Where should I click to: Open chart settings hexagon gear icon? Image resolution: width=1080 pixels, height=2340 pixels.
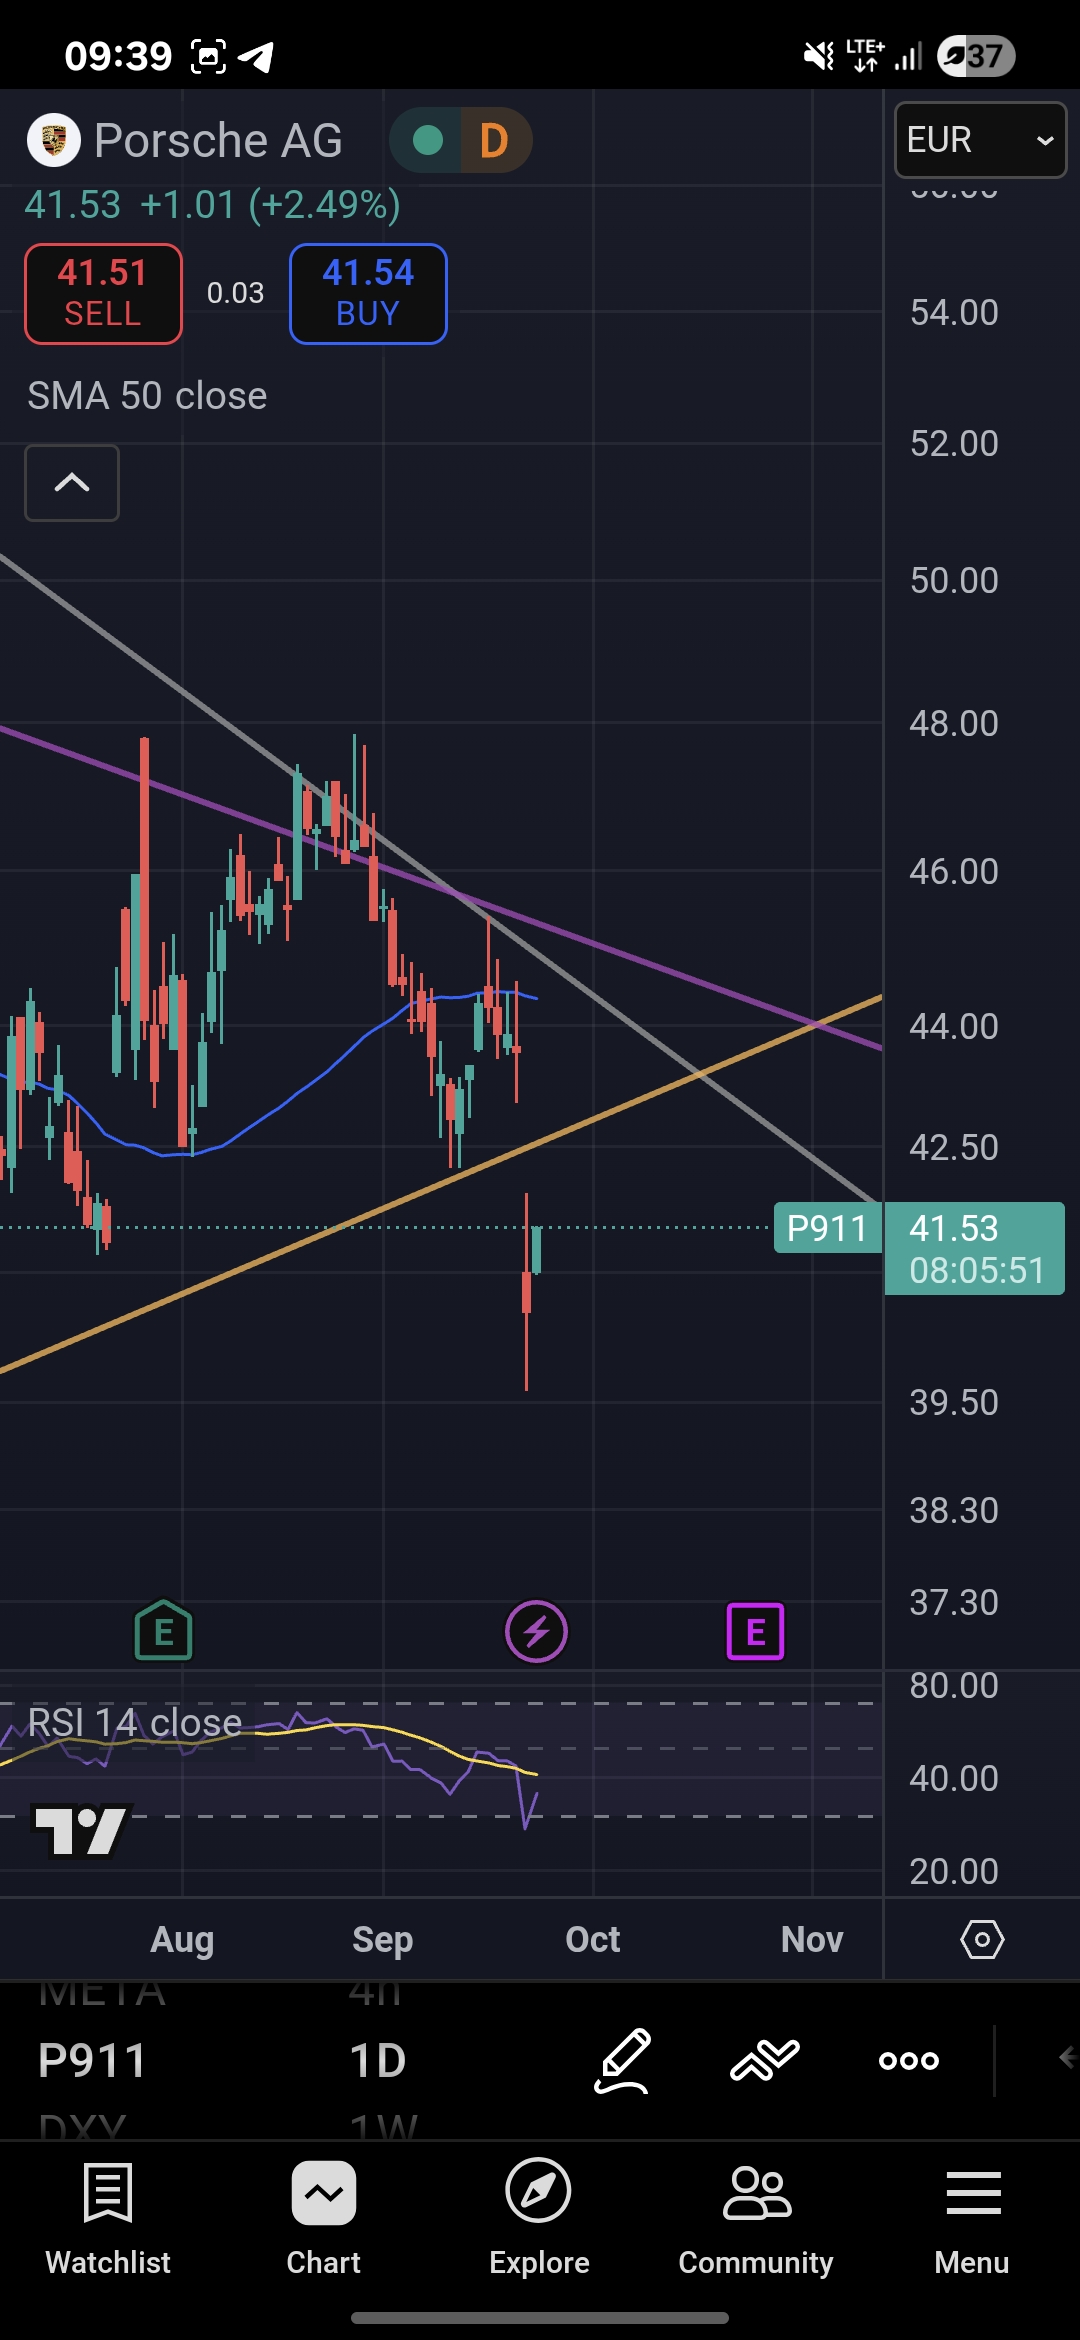(x=982, y=1940)
